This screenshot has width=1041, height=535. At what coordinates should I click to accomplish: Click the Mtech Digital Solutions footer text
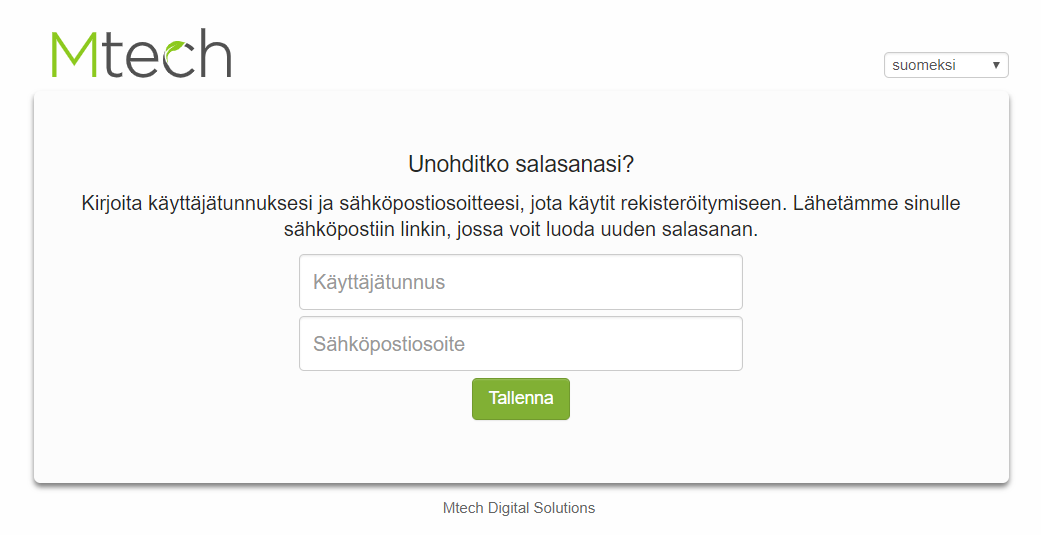click(519, 508)
